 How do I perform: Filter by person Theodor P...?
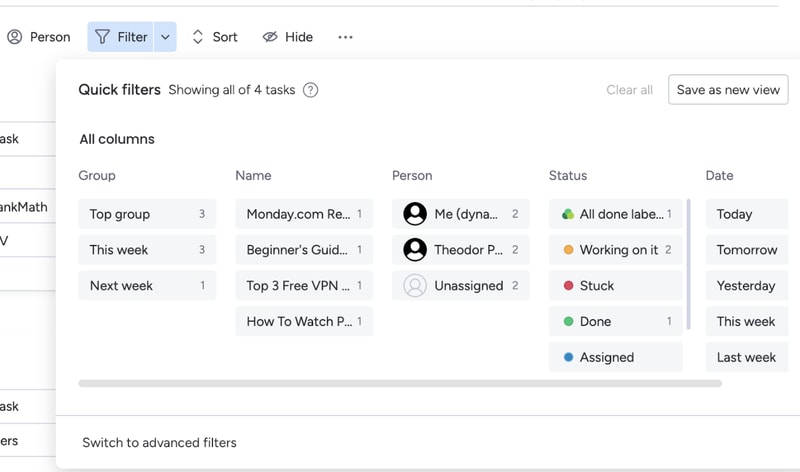(x=461, y=250)
